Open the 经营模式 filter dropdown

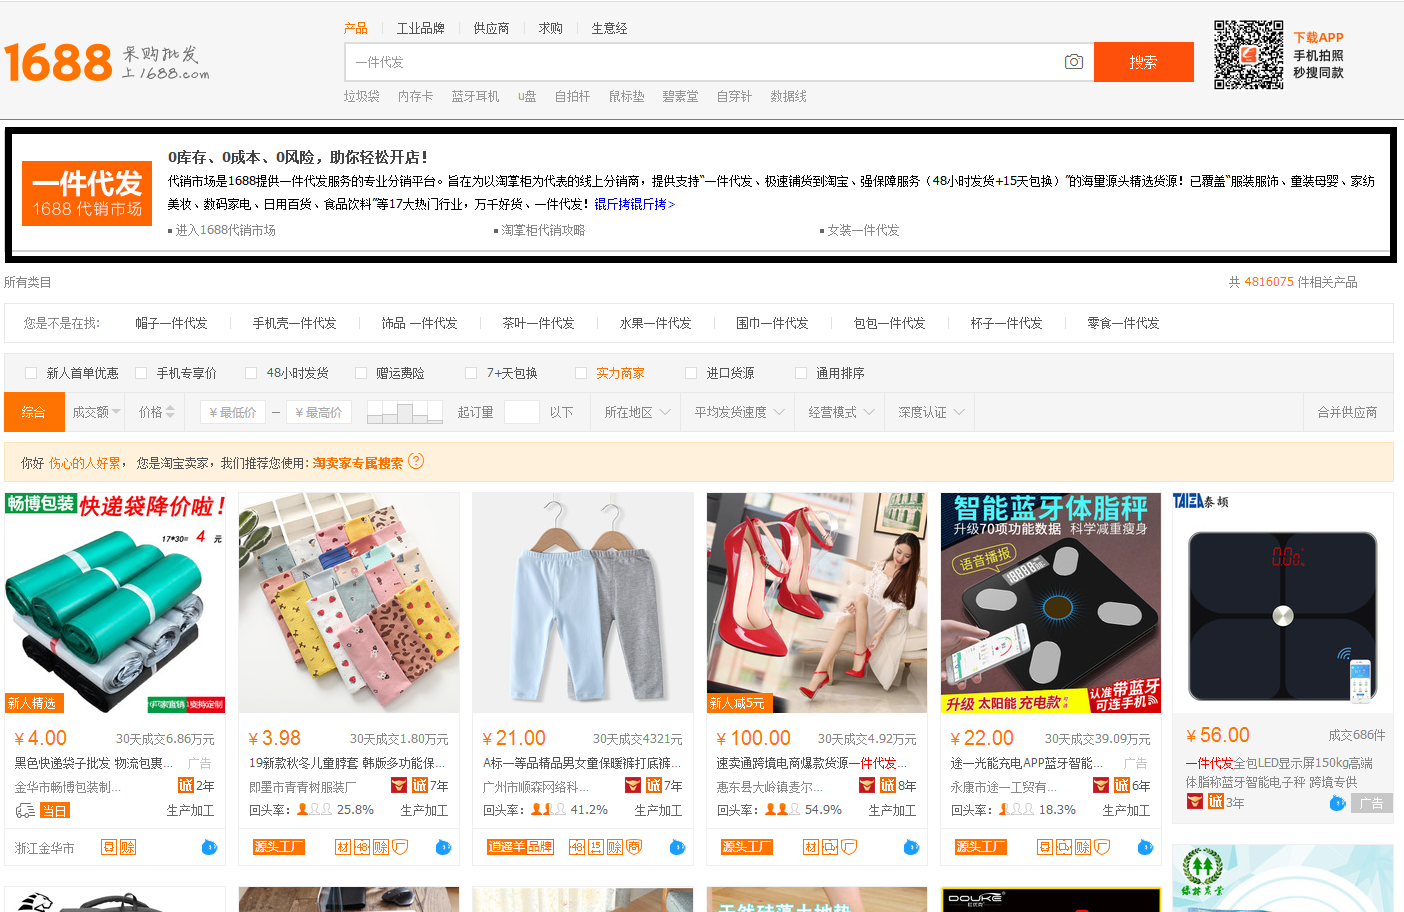pos(841,412)
